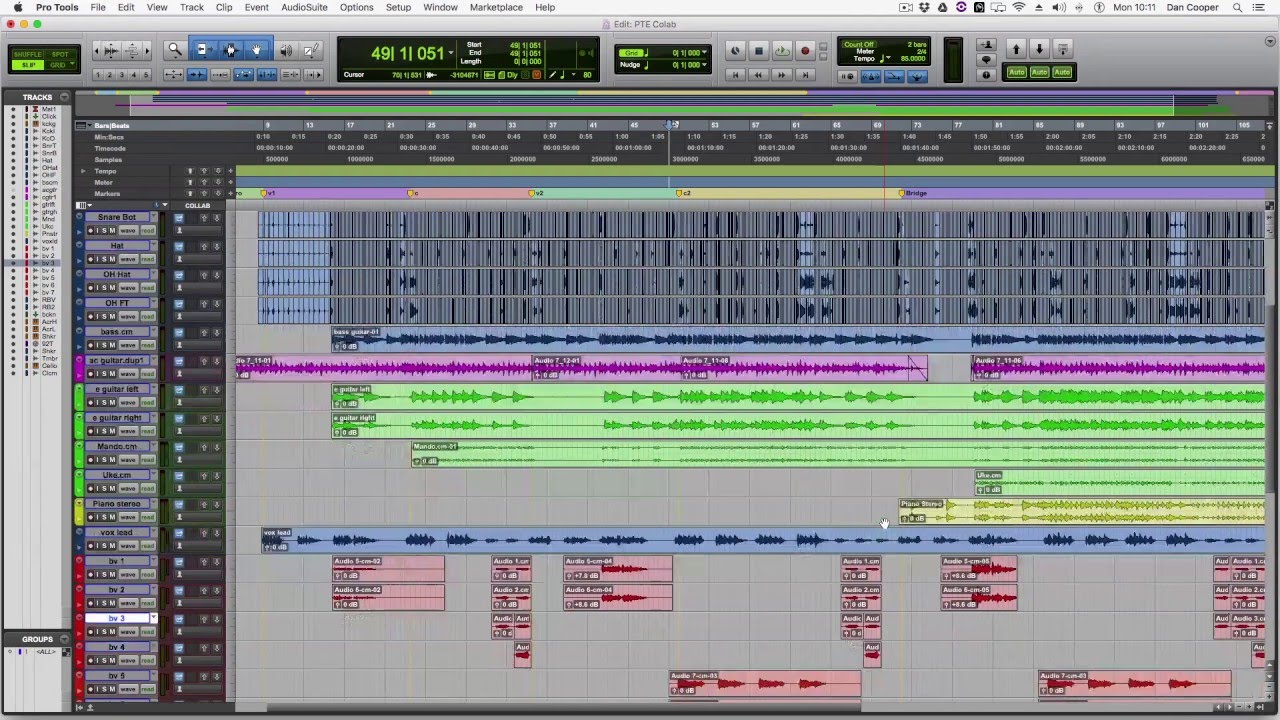The width and height of the screenshot is (1280, 720).
Task: Enable Shuffle edit mode
Action: [27, 54]
